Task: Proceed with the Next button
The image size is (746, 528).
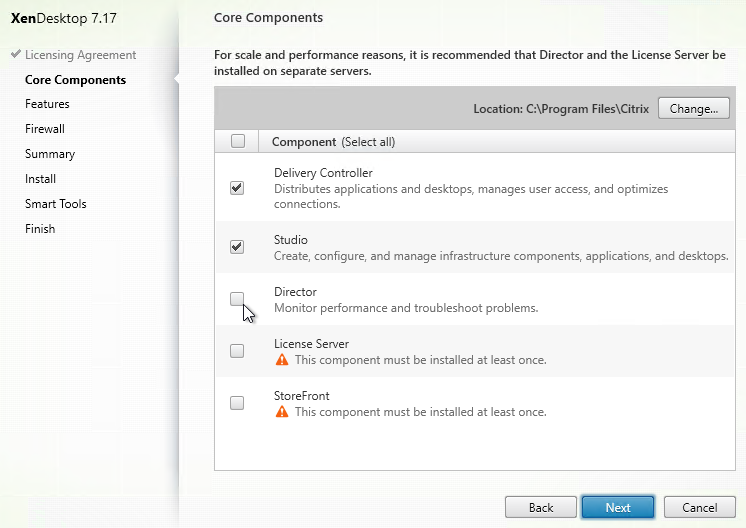Action: coord(618,508)
